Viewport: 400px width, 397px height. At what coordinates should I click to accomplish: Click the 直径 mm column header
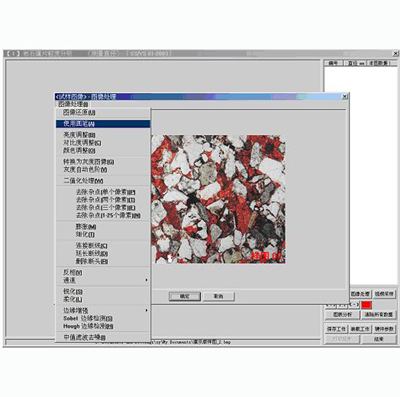point(356,63)
